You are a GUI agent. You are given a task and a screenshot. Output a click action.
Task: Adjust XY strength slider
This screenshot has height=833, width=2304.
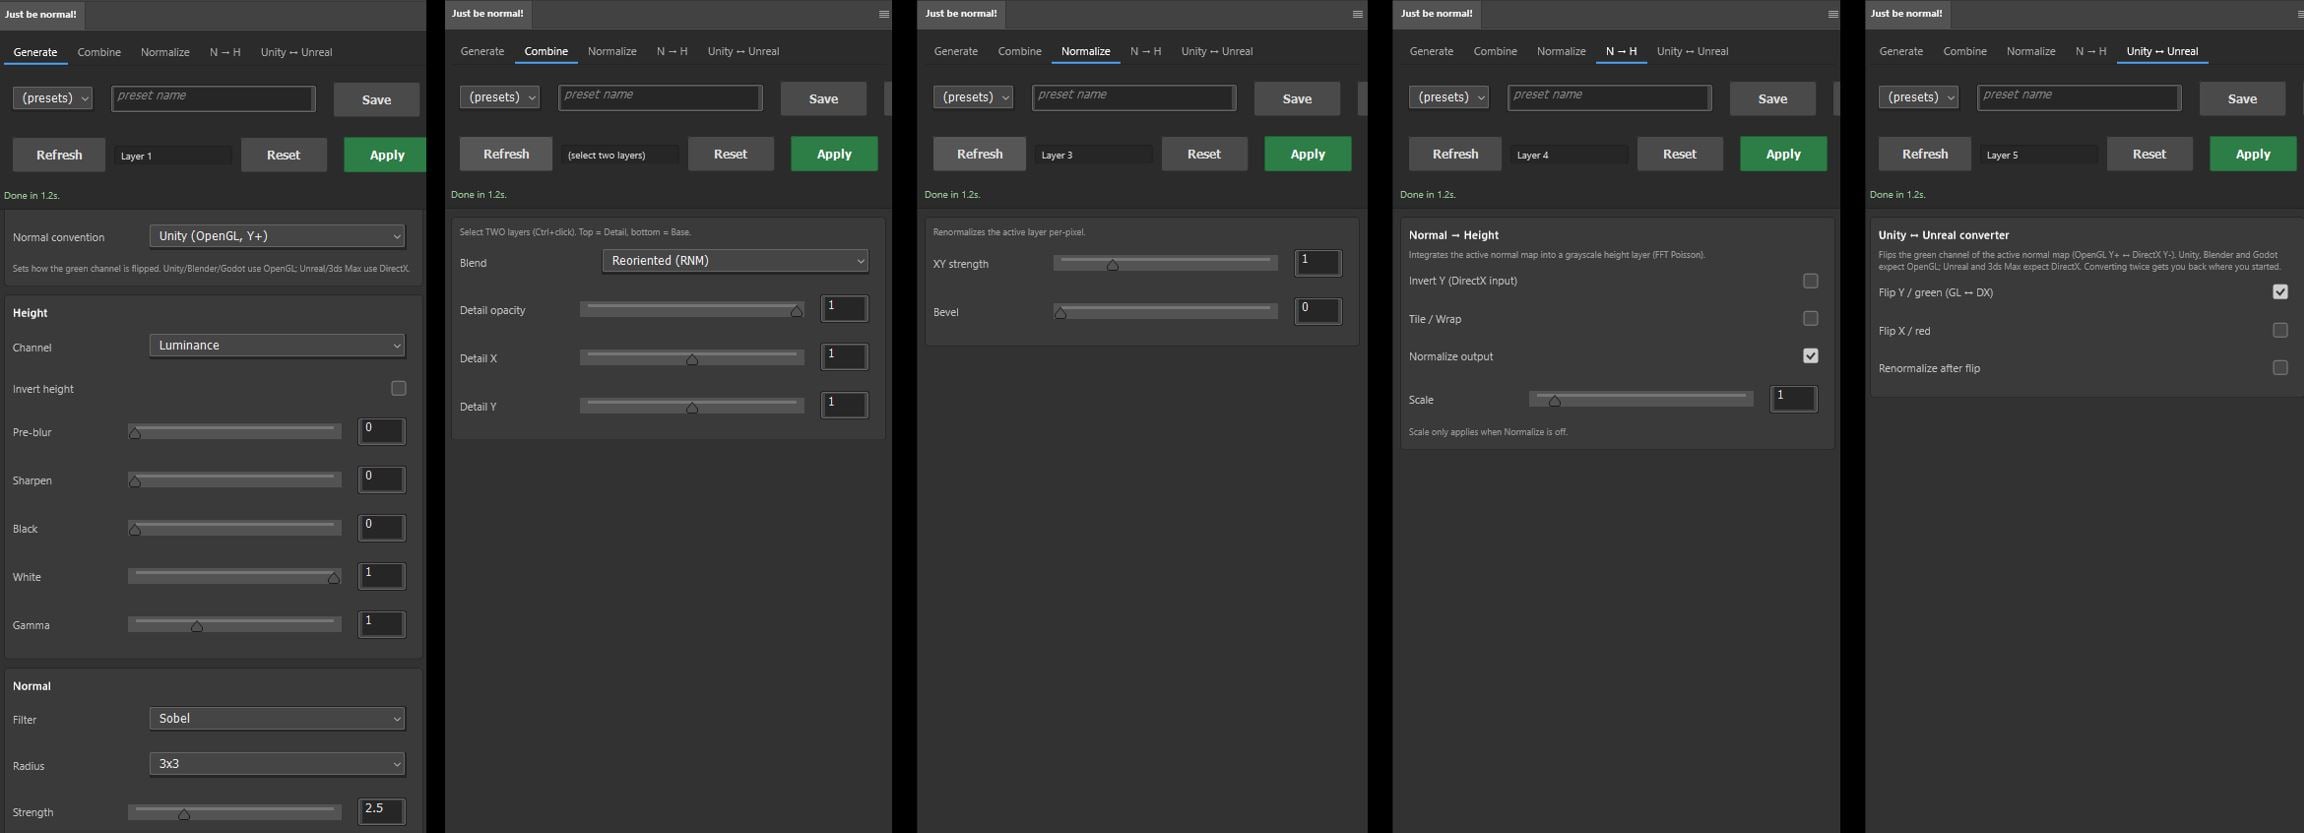(1166, 264)
